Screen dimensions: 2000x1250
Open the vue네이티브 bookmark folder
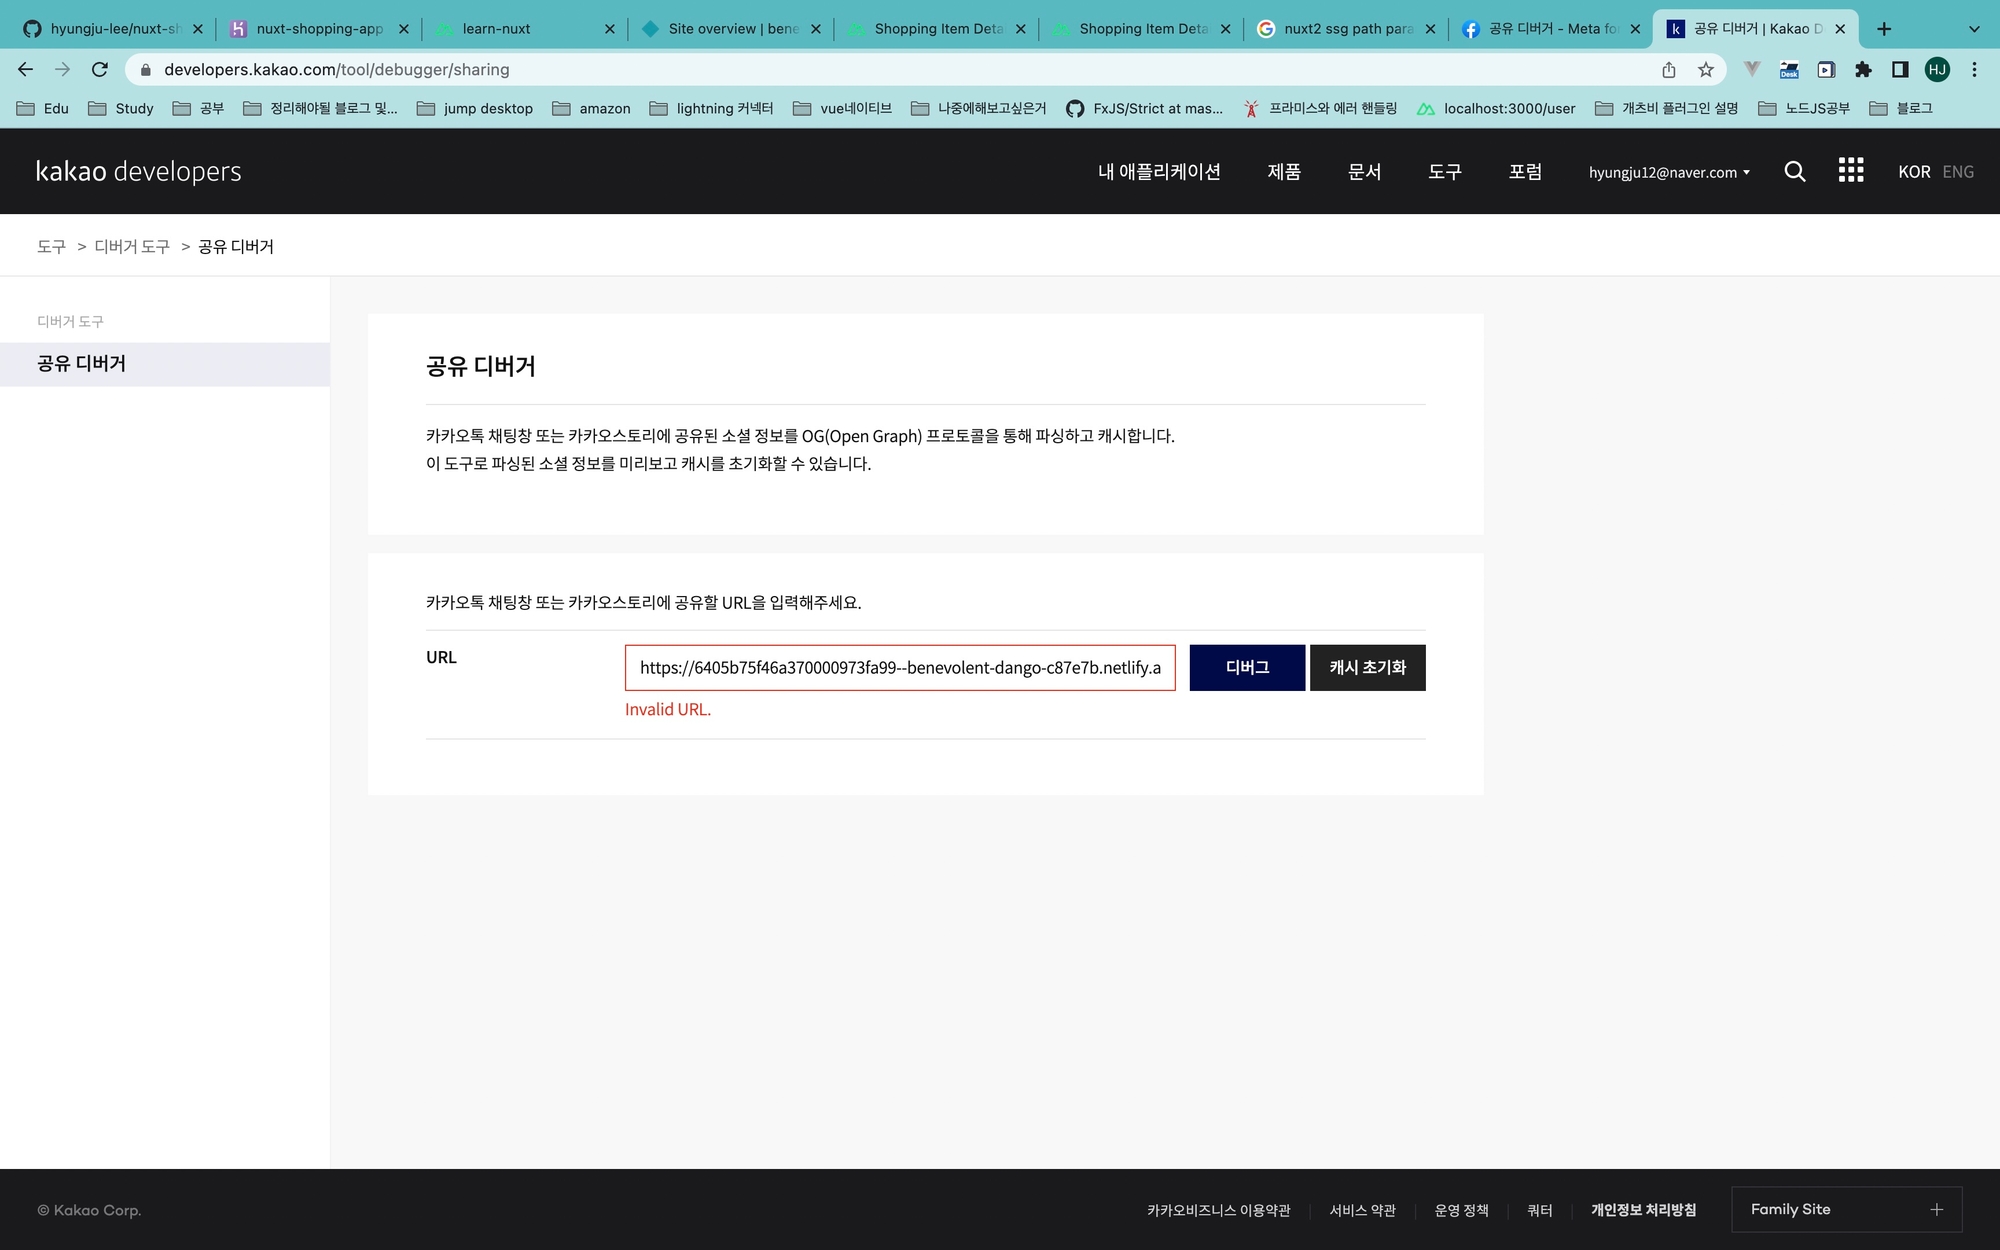click(842, 108)
